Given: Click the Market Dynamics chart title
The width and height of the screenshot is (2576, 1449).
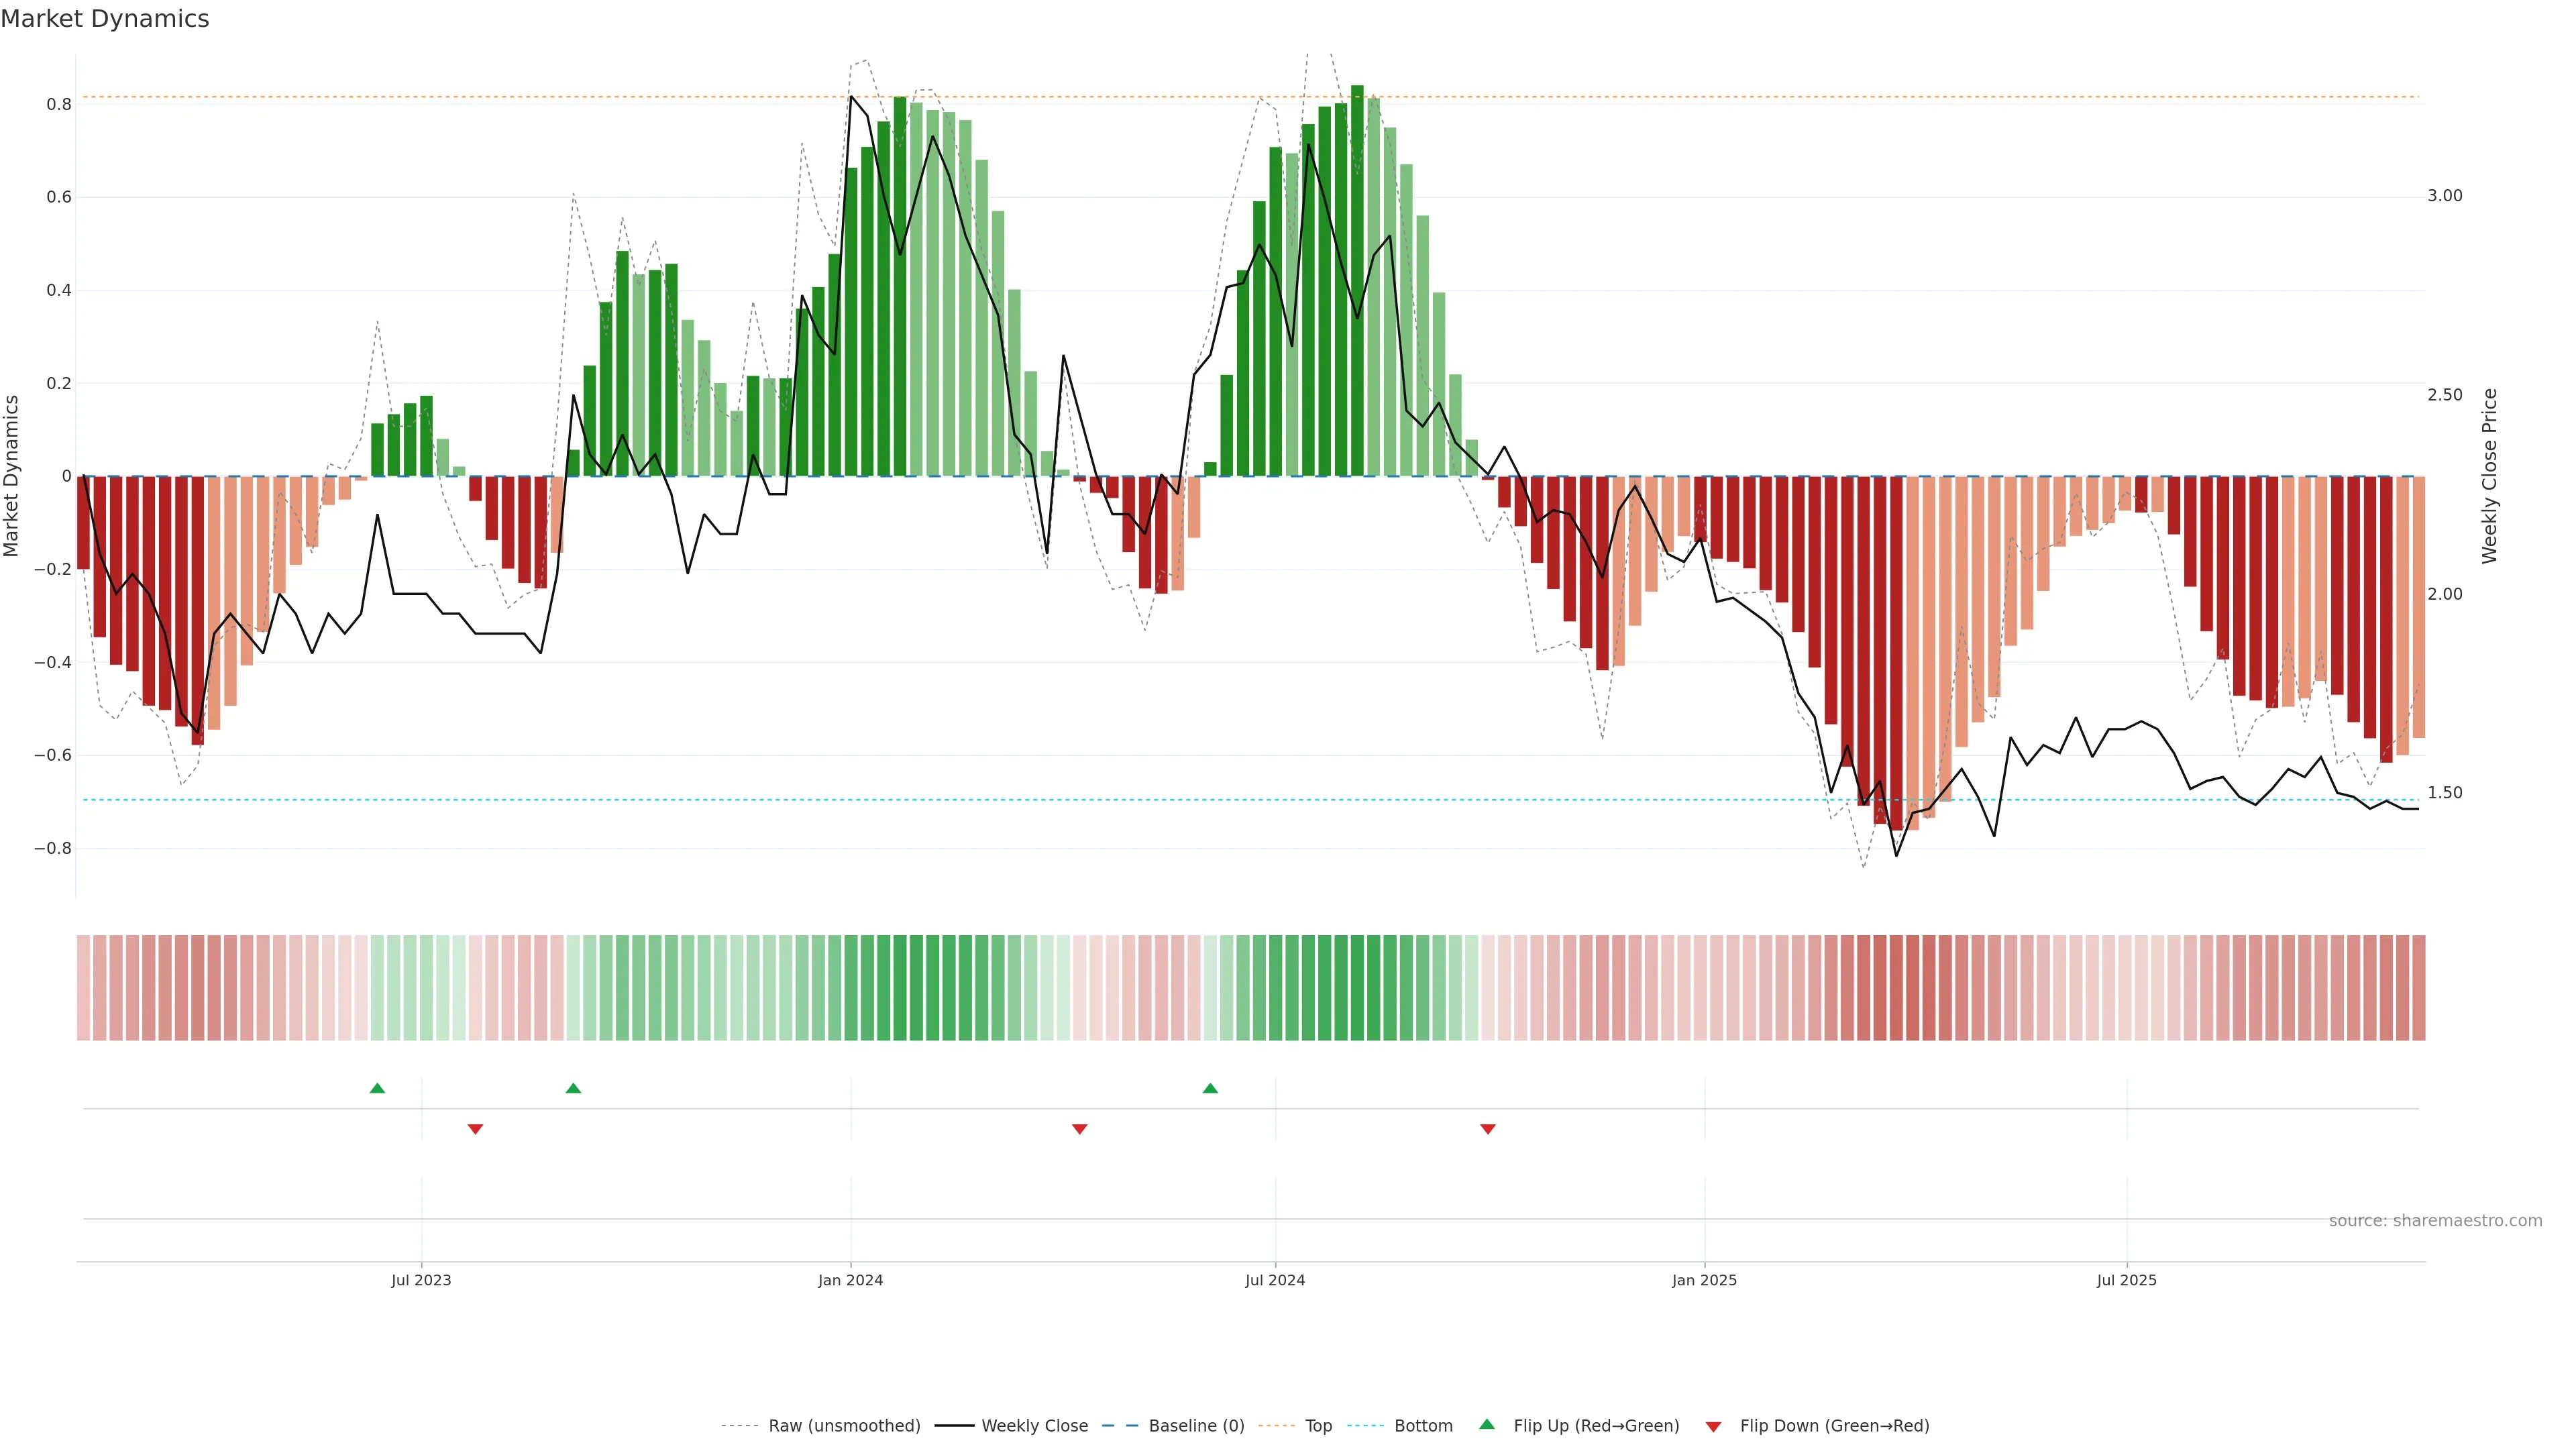Looking at the screenshot, I should point(105,19).
